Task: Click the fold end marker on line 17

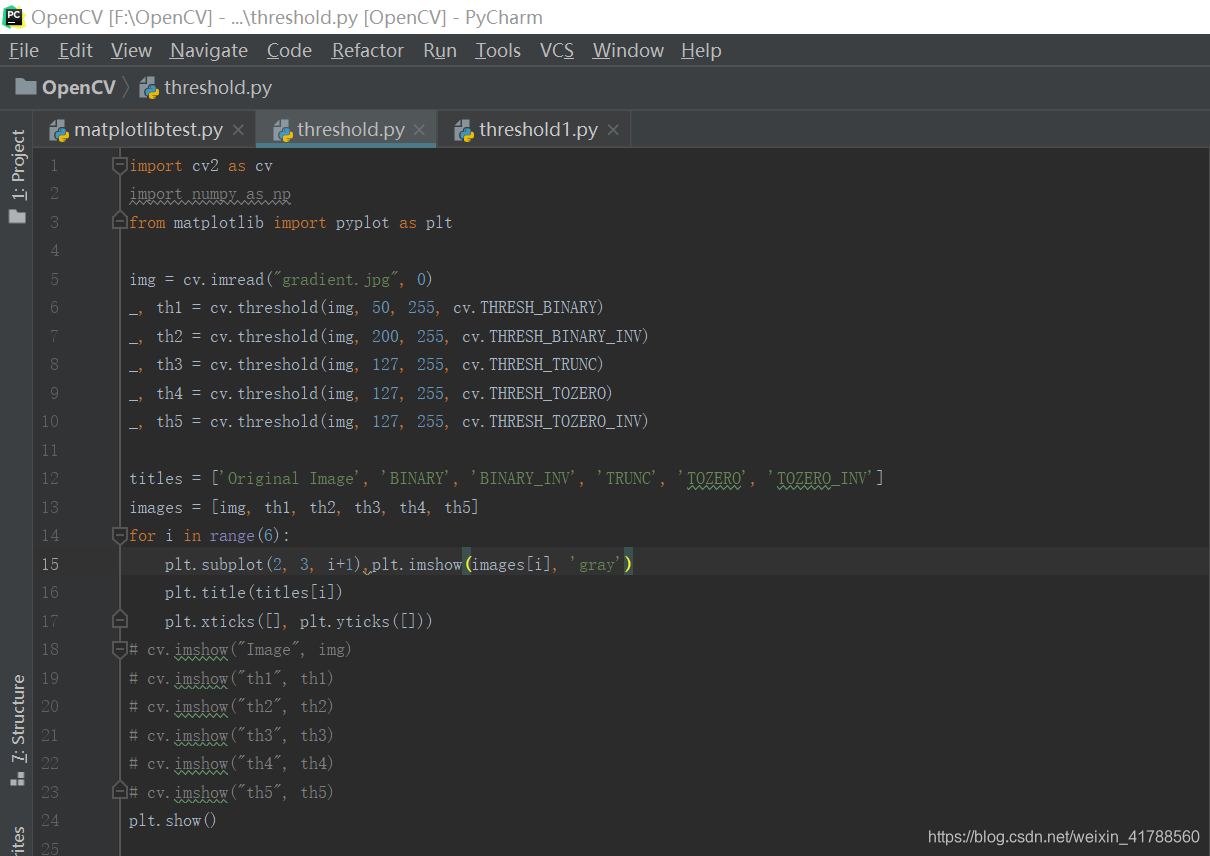Action: pyautogui.click(x=120, y=621)
